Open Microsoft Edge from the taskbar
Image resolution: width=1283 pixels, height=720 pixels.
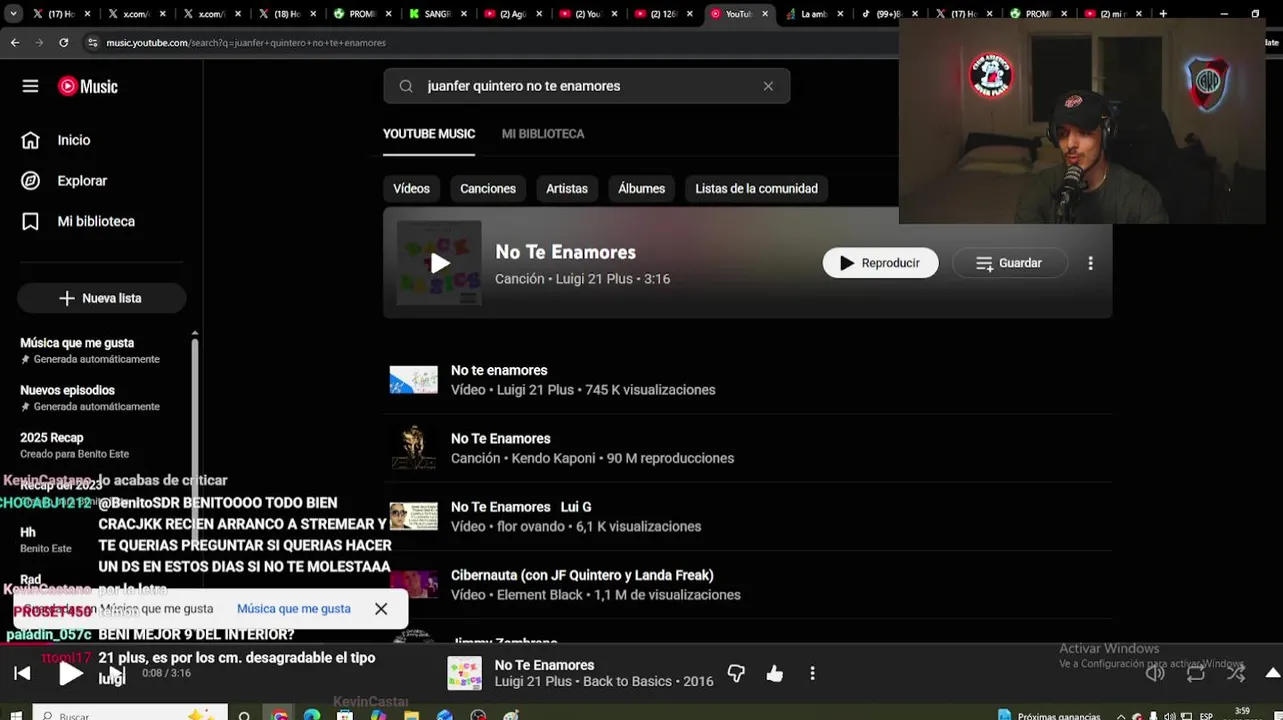pos(312,715)
